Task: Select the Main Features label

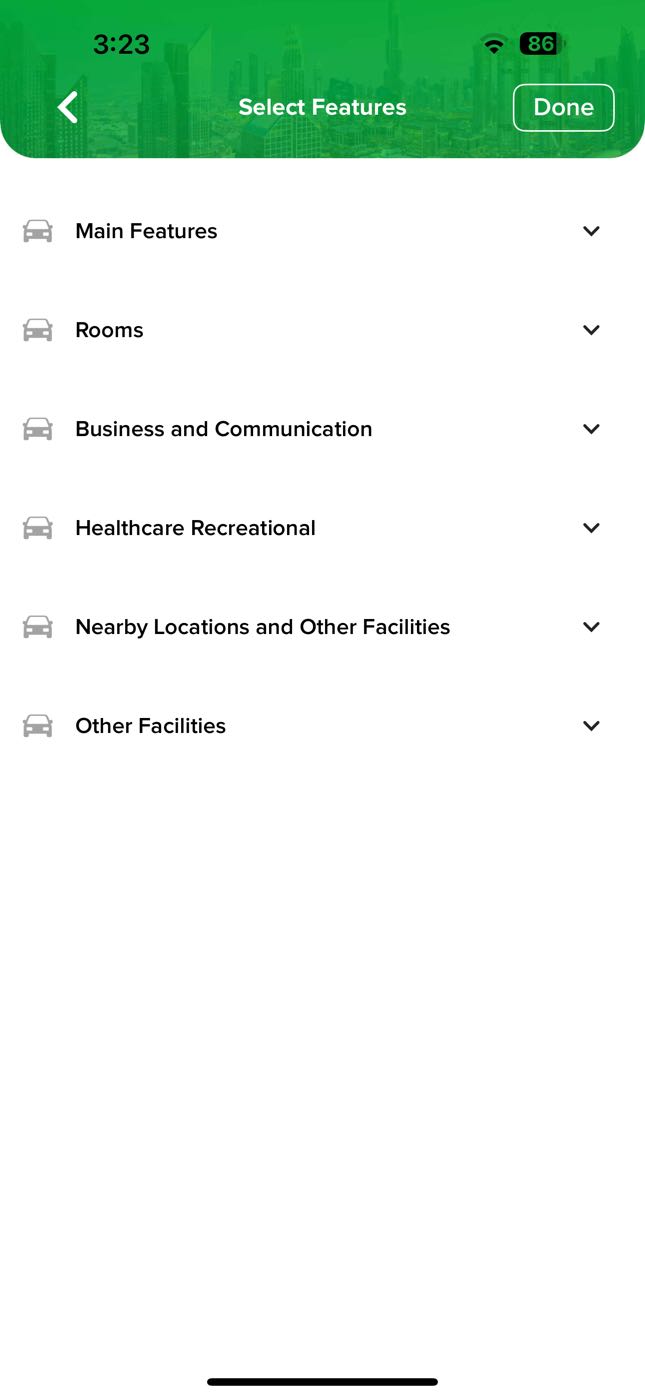Action: click(x=146, y=231)
